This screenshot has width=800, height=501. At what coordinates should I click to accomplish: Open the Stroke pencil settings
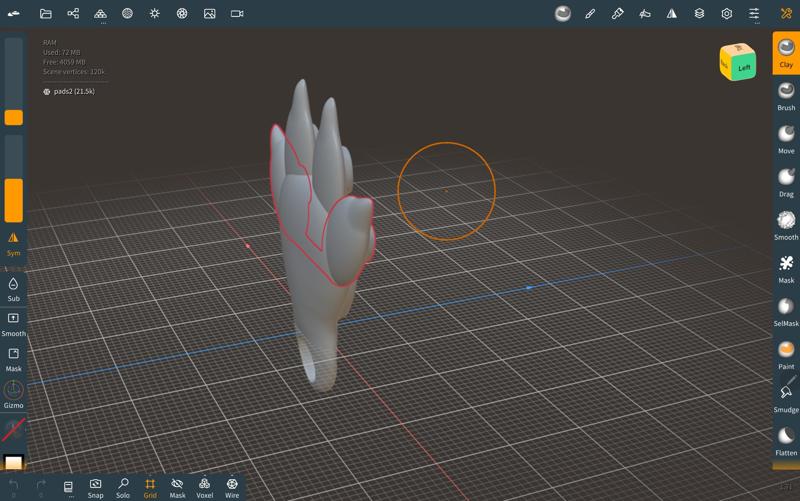click(590, 14)
